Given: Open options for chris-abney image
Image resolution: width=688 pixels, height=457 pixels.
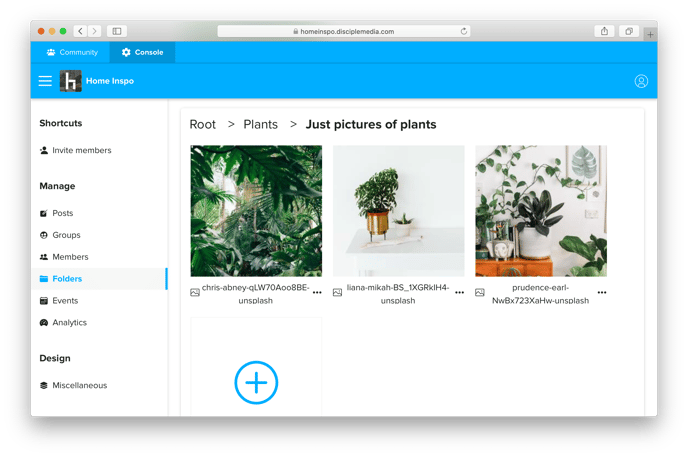Looking at the screenshot, I should [x=317, y=293].
